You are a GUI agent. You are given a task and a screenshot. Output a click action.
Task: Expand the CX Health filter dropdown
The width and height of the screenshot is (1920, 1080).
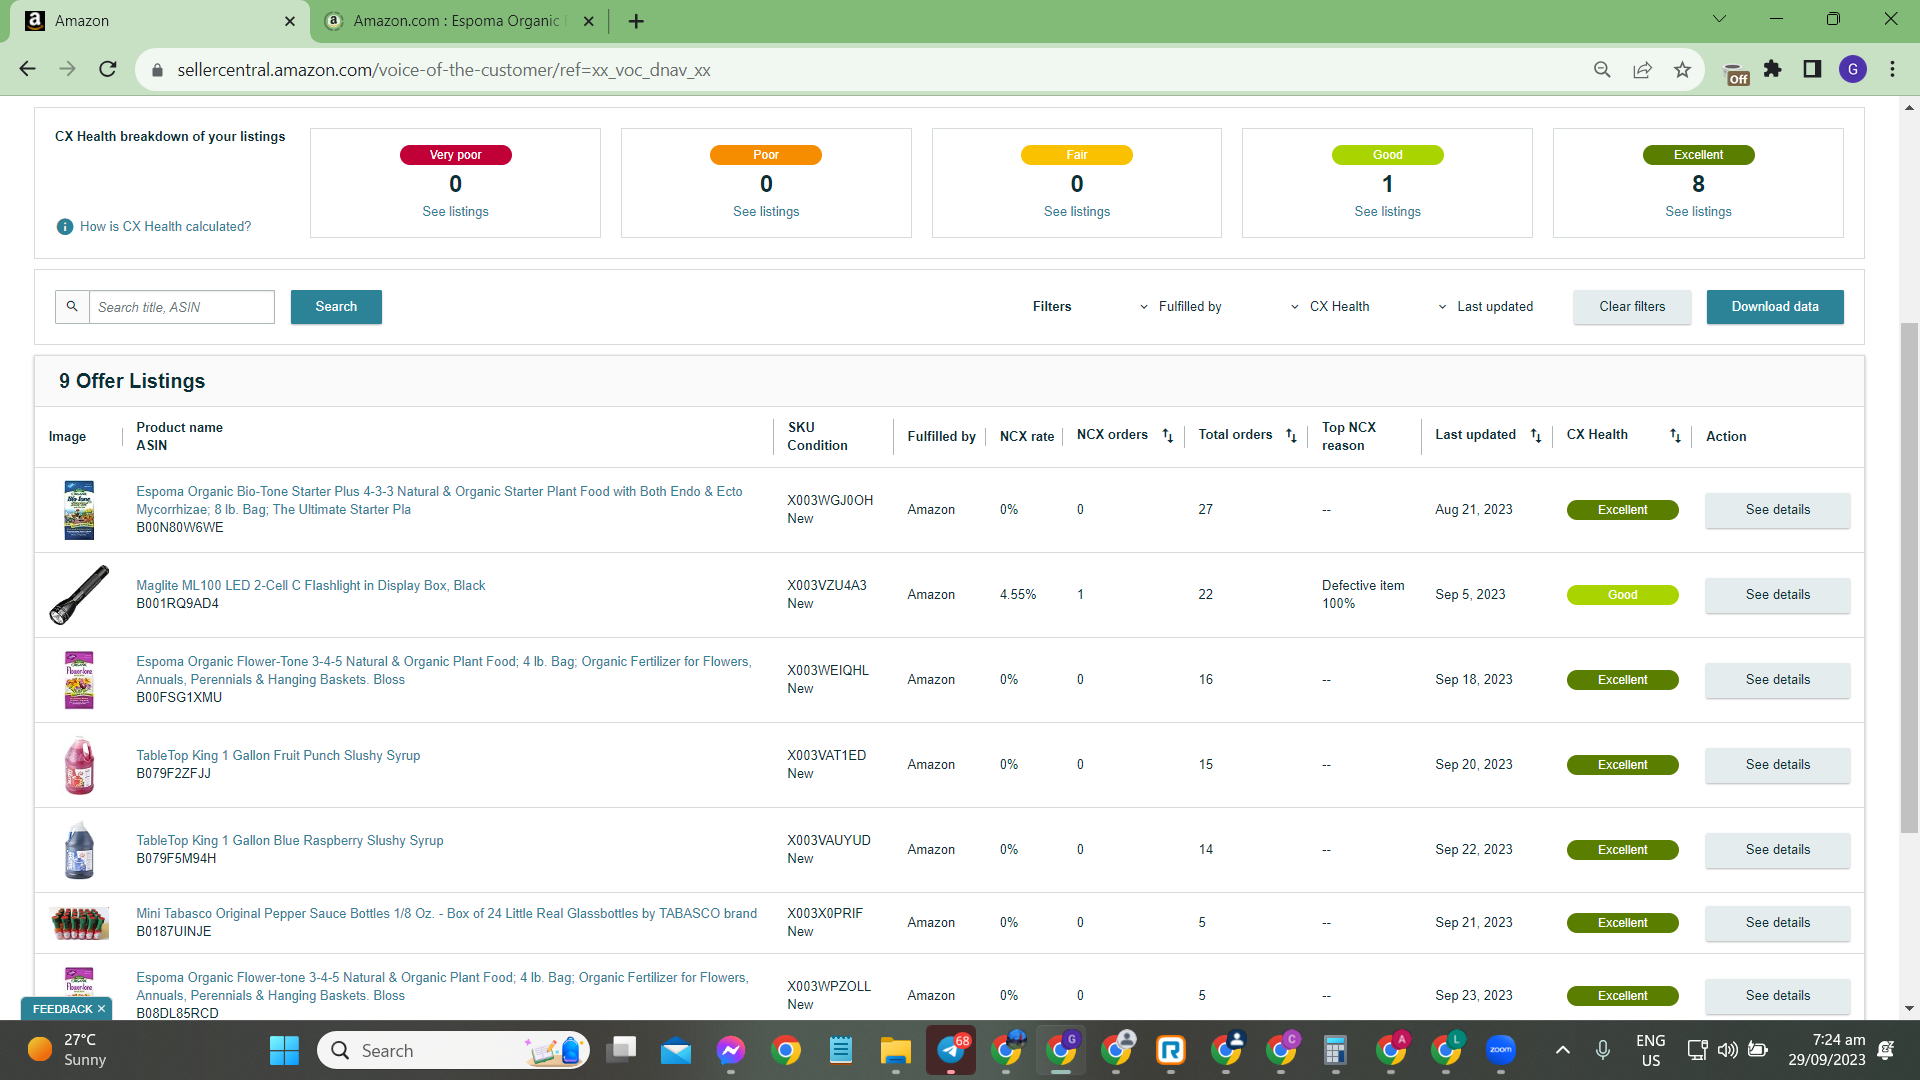pyautogui.click(x=1330, y=307)
